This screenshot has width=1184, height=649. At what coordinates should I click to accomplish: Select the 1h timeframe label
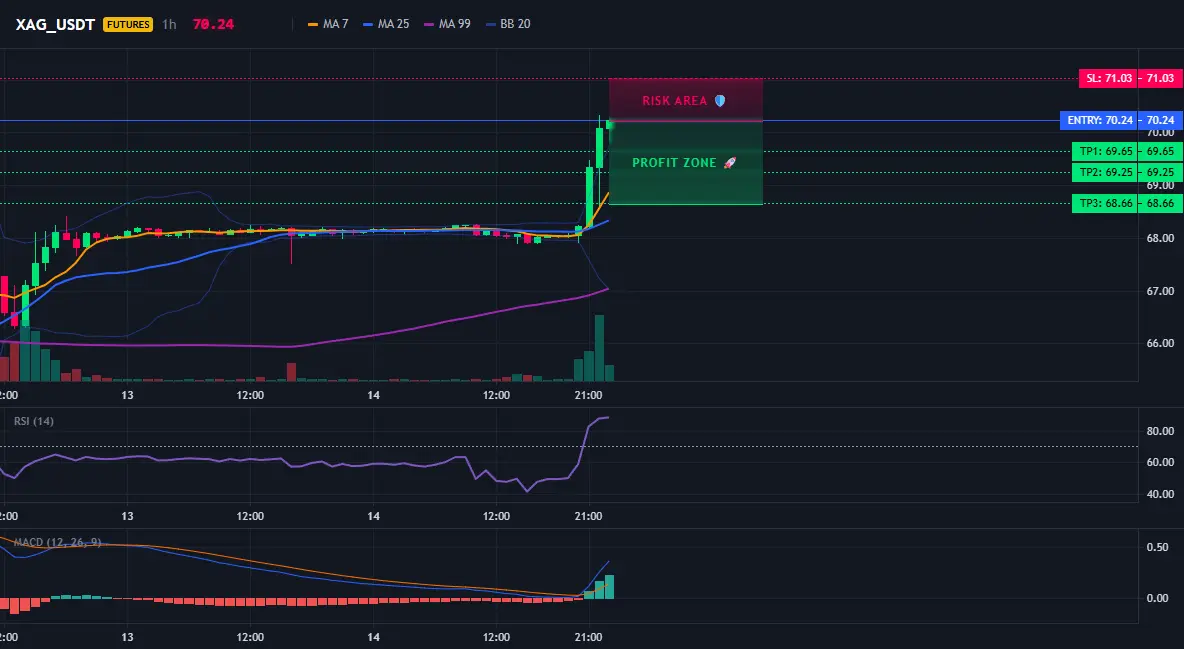pyautogui.click(x=169, y=24)
